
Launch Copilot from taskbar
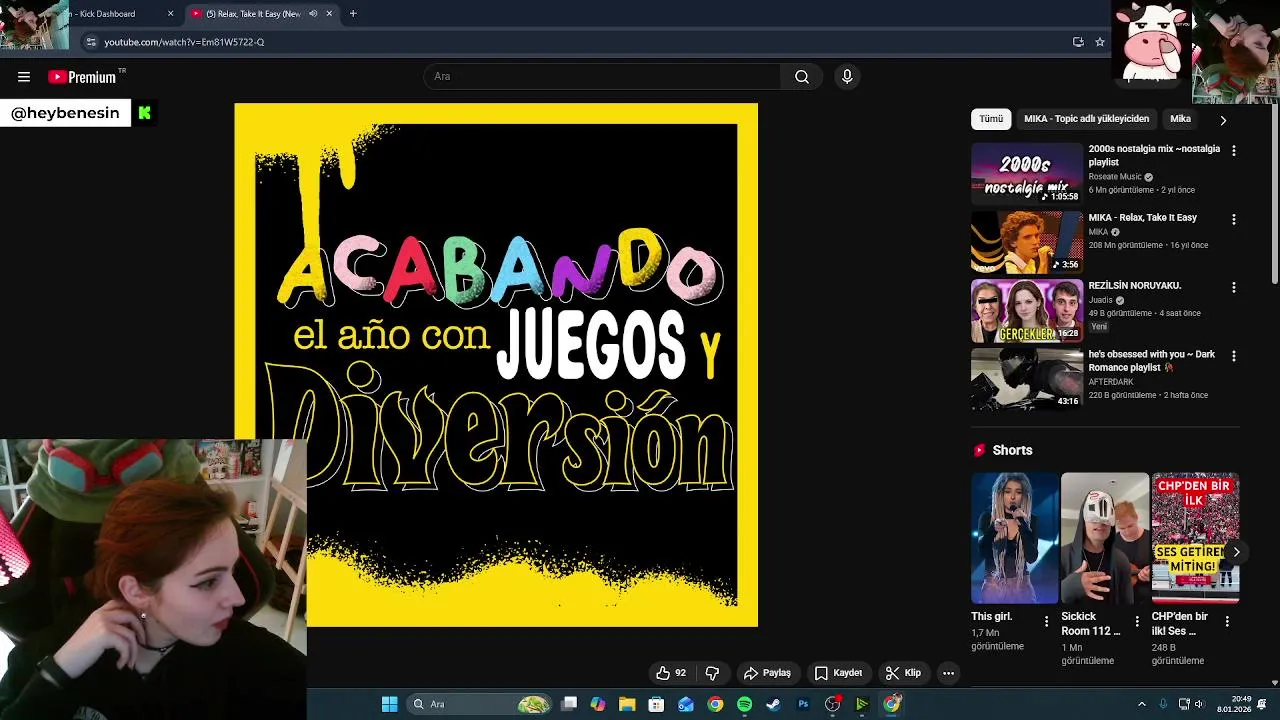click(598, 704)
